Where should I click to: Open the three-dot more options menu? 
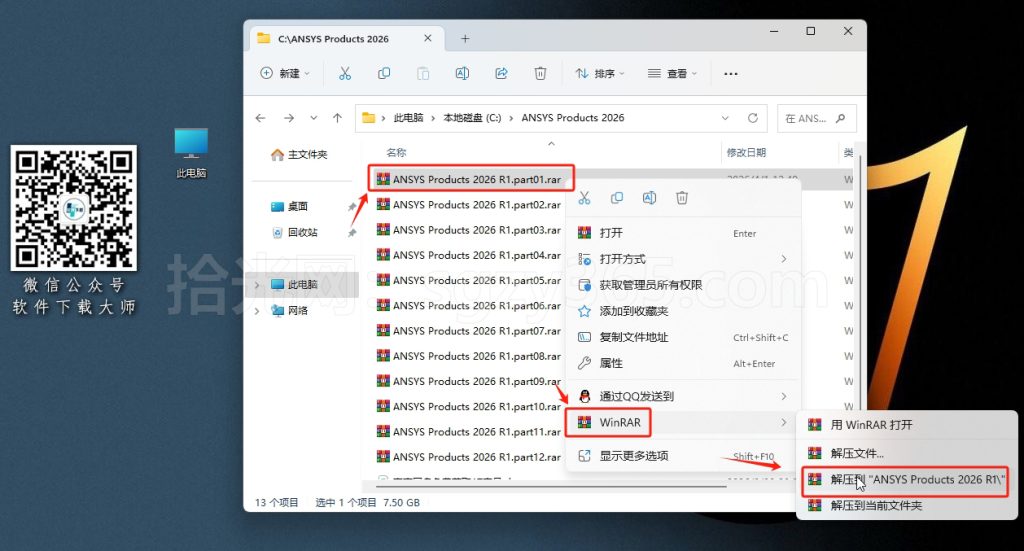click(731, 74)
